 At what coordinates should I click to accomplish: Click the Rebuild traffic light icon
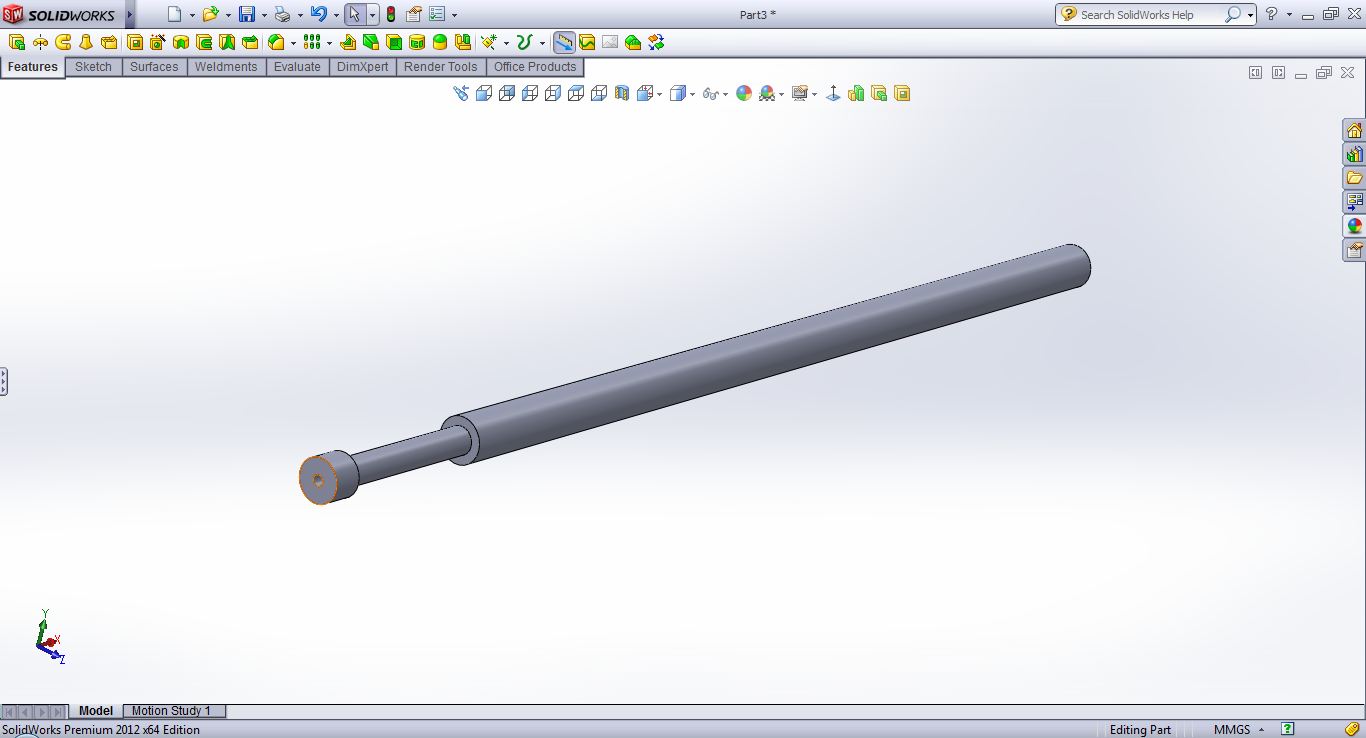[390, 14]
